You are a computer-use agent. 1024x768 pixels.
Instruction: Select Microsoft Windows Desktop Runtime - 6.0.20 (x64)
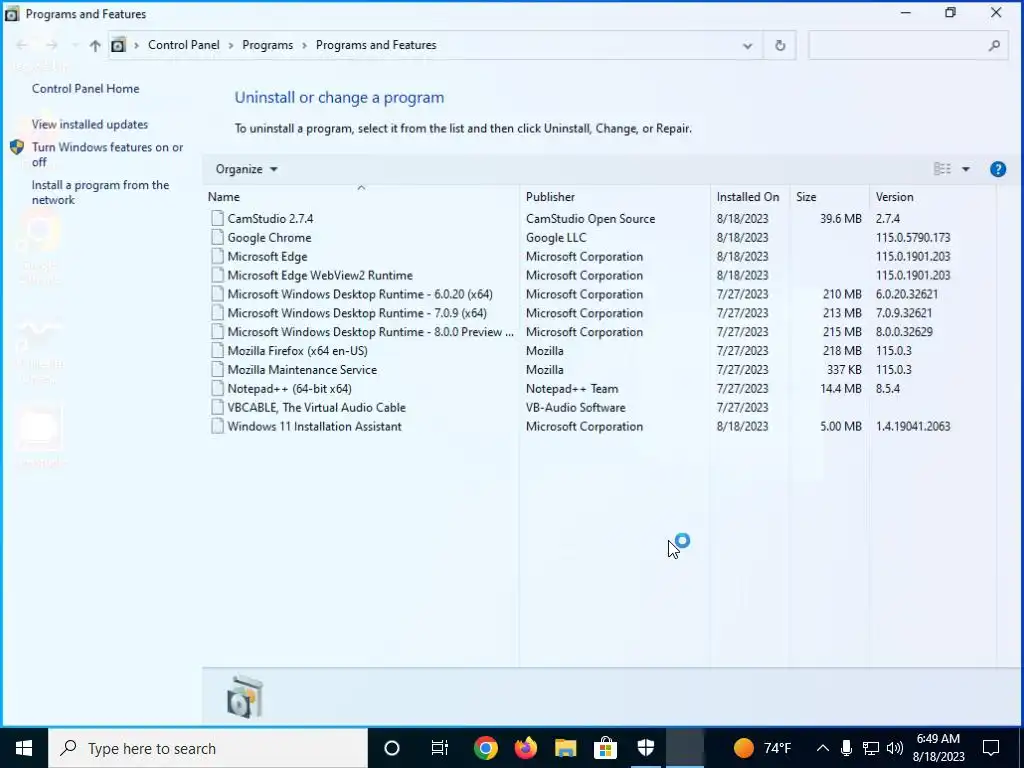(x=360, y=295)
